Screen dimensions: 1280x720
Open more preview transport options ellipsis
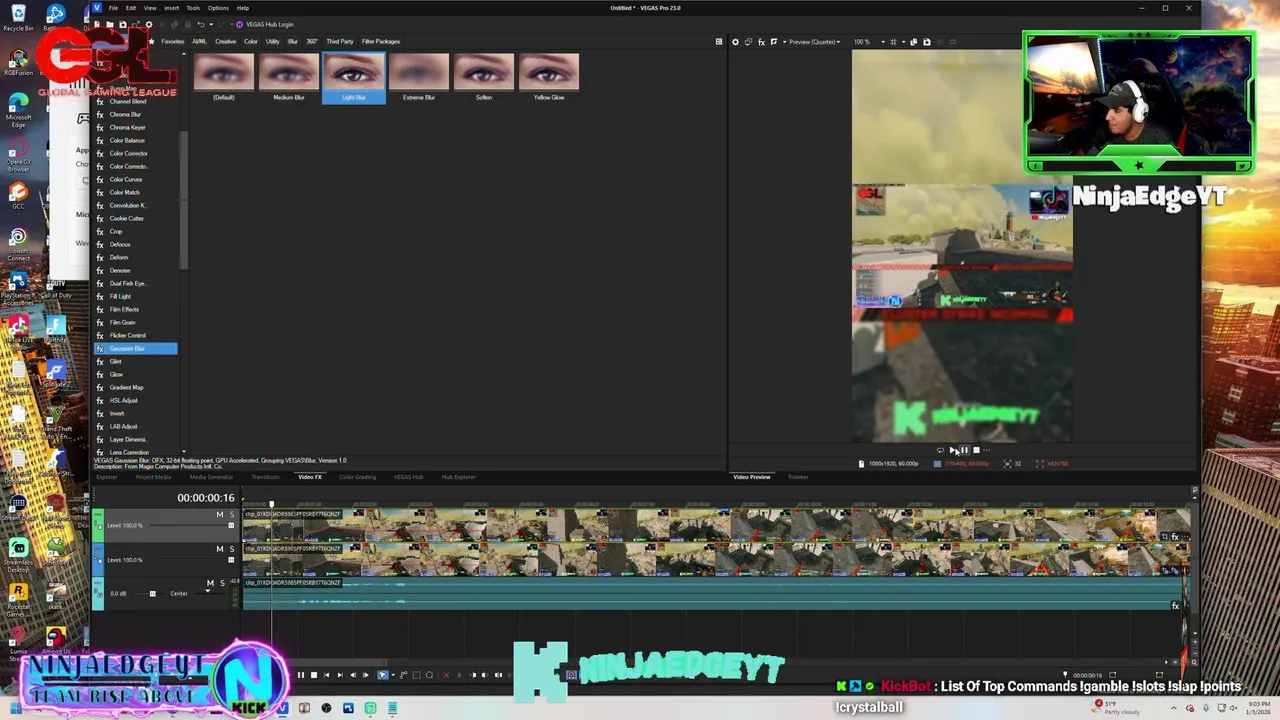[987, 450]
